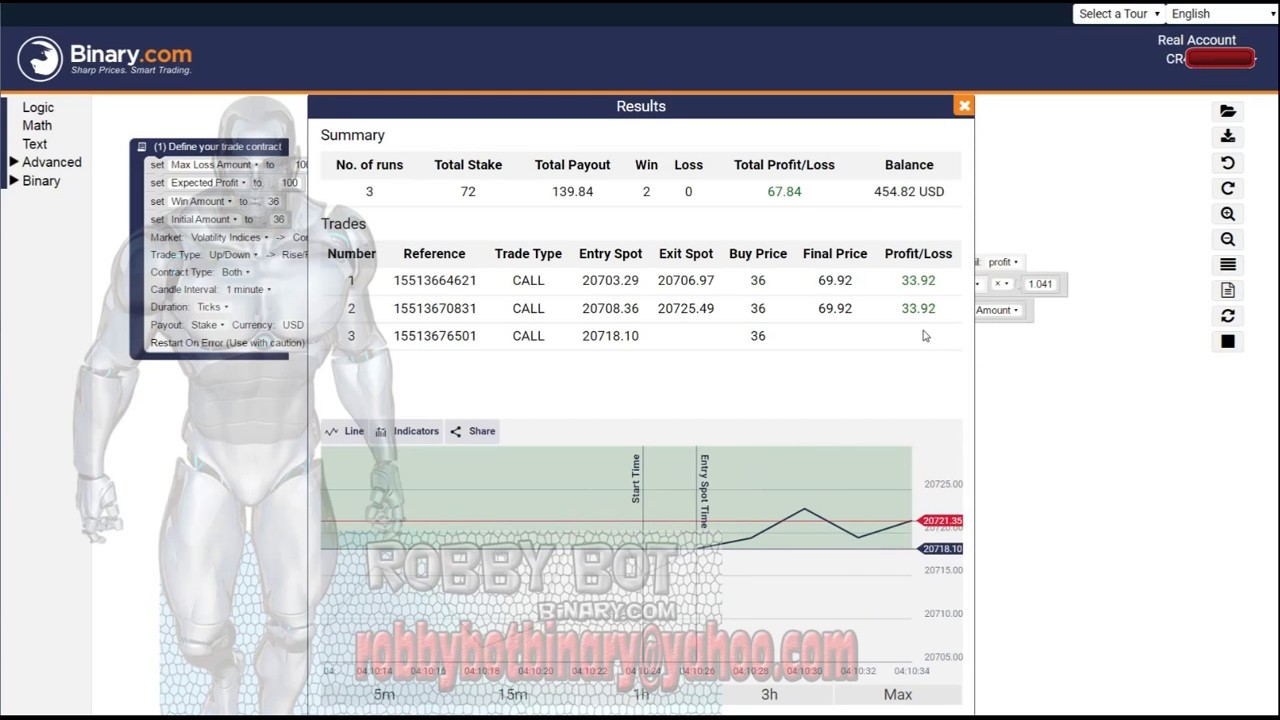Open the Duration Ticks dropdown

pyautogui.click(x=212, y=307)
